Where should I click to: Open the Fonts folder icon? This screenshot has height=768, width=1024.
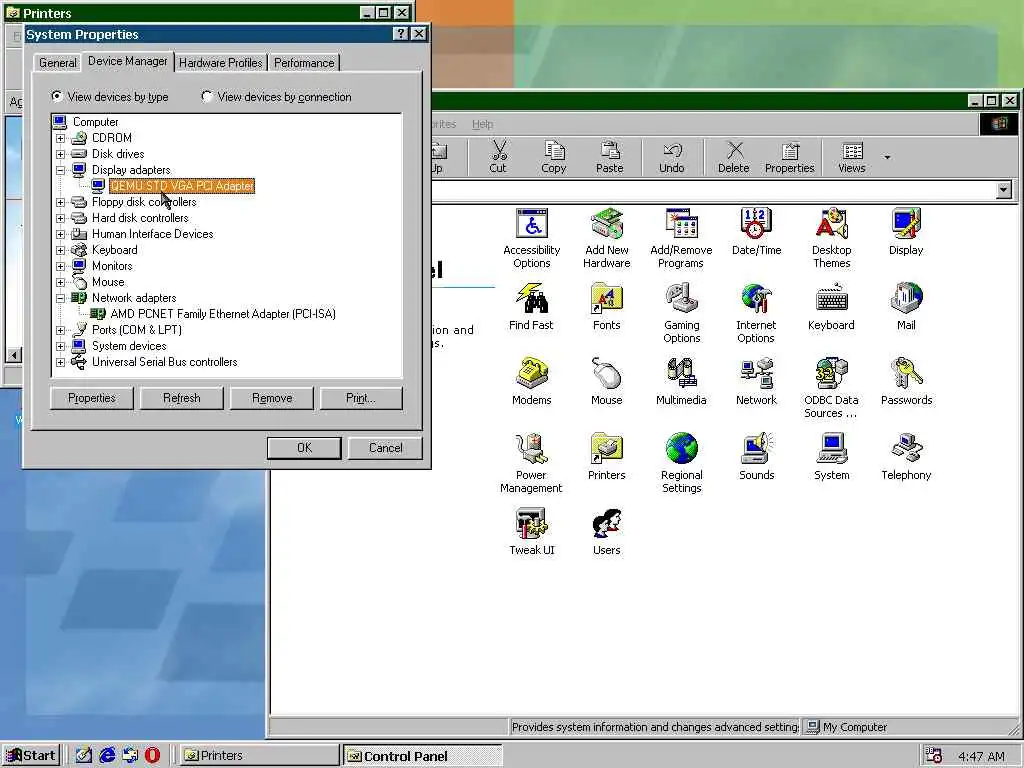pos(607,307)
